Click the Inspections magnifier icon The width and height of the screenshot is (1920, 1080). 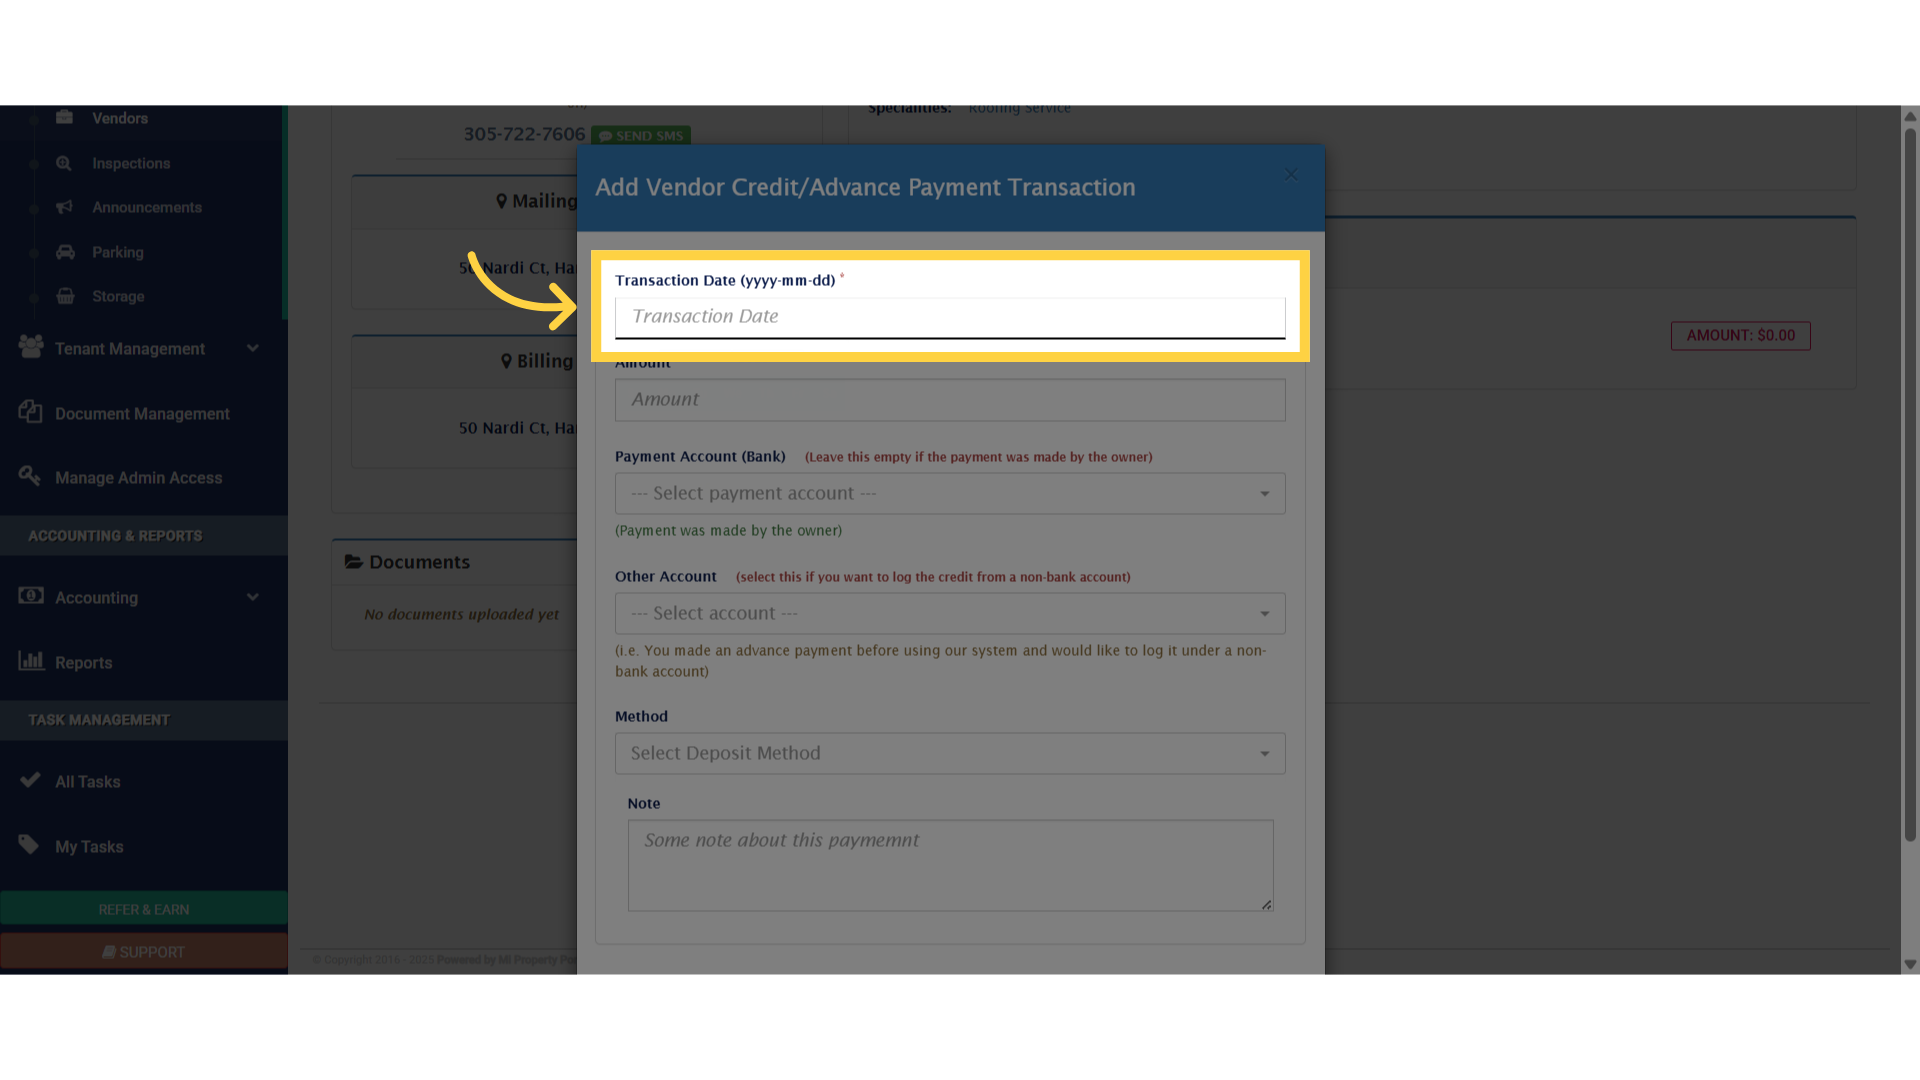coord(64,163)
